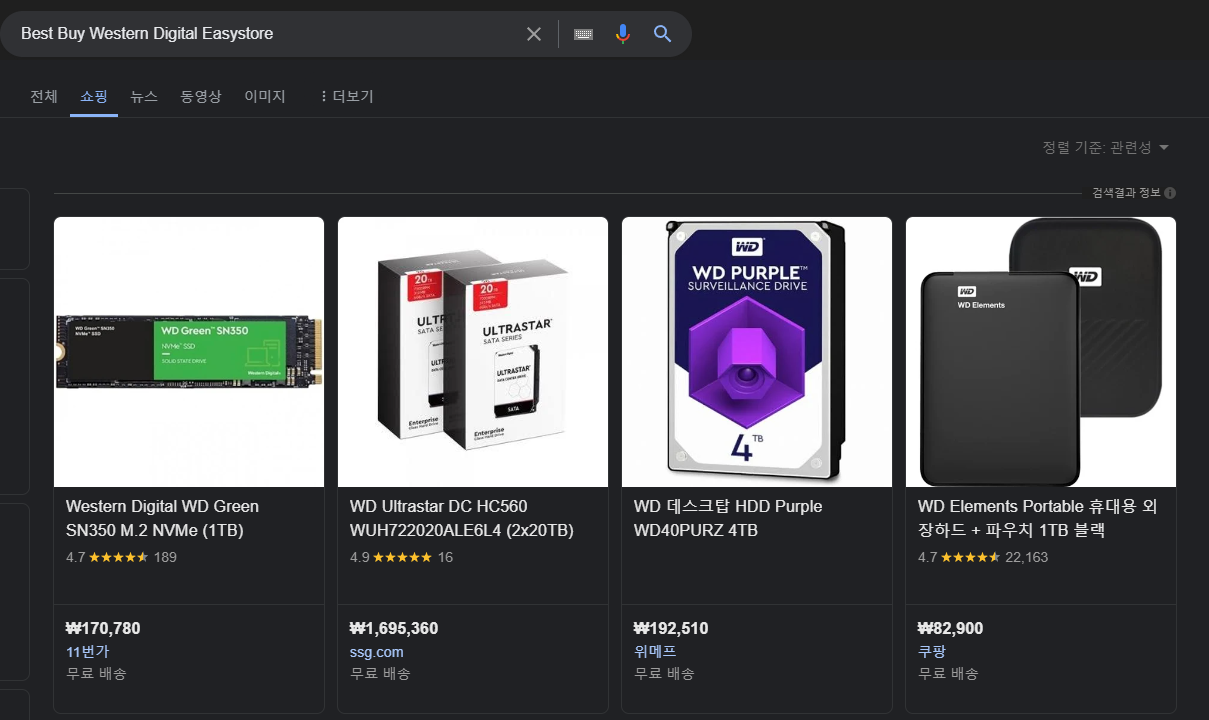Switch to the 이미지 tab
The width and height of the screenshot is (1209, 720).
265,97
